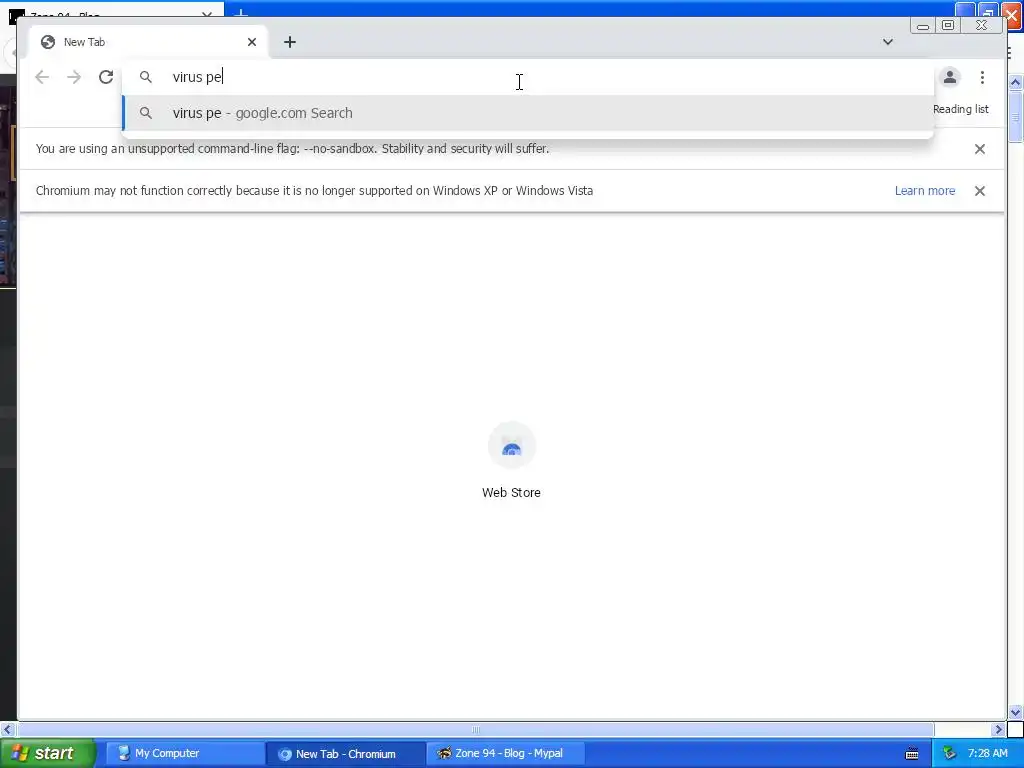Viewport: 1024px width, 768px height.
Task: Switch to My Computer in taskbar
Action: (x=185, y=753)
